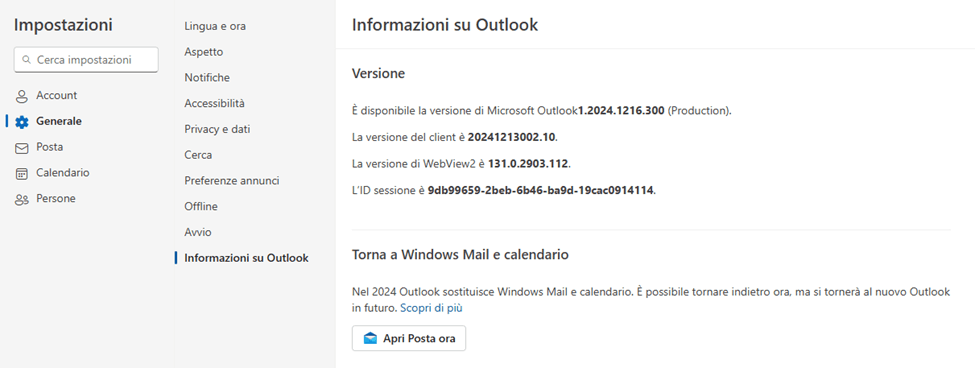Select the Avvio settings page
The height and width of the screenshot is (368, 975).
click(x=198, y=232)
